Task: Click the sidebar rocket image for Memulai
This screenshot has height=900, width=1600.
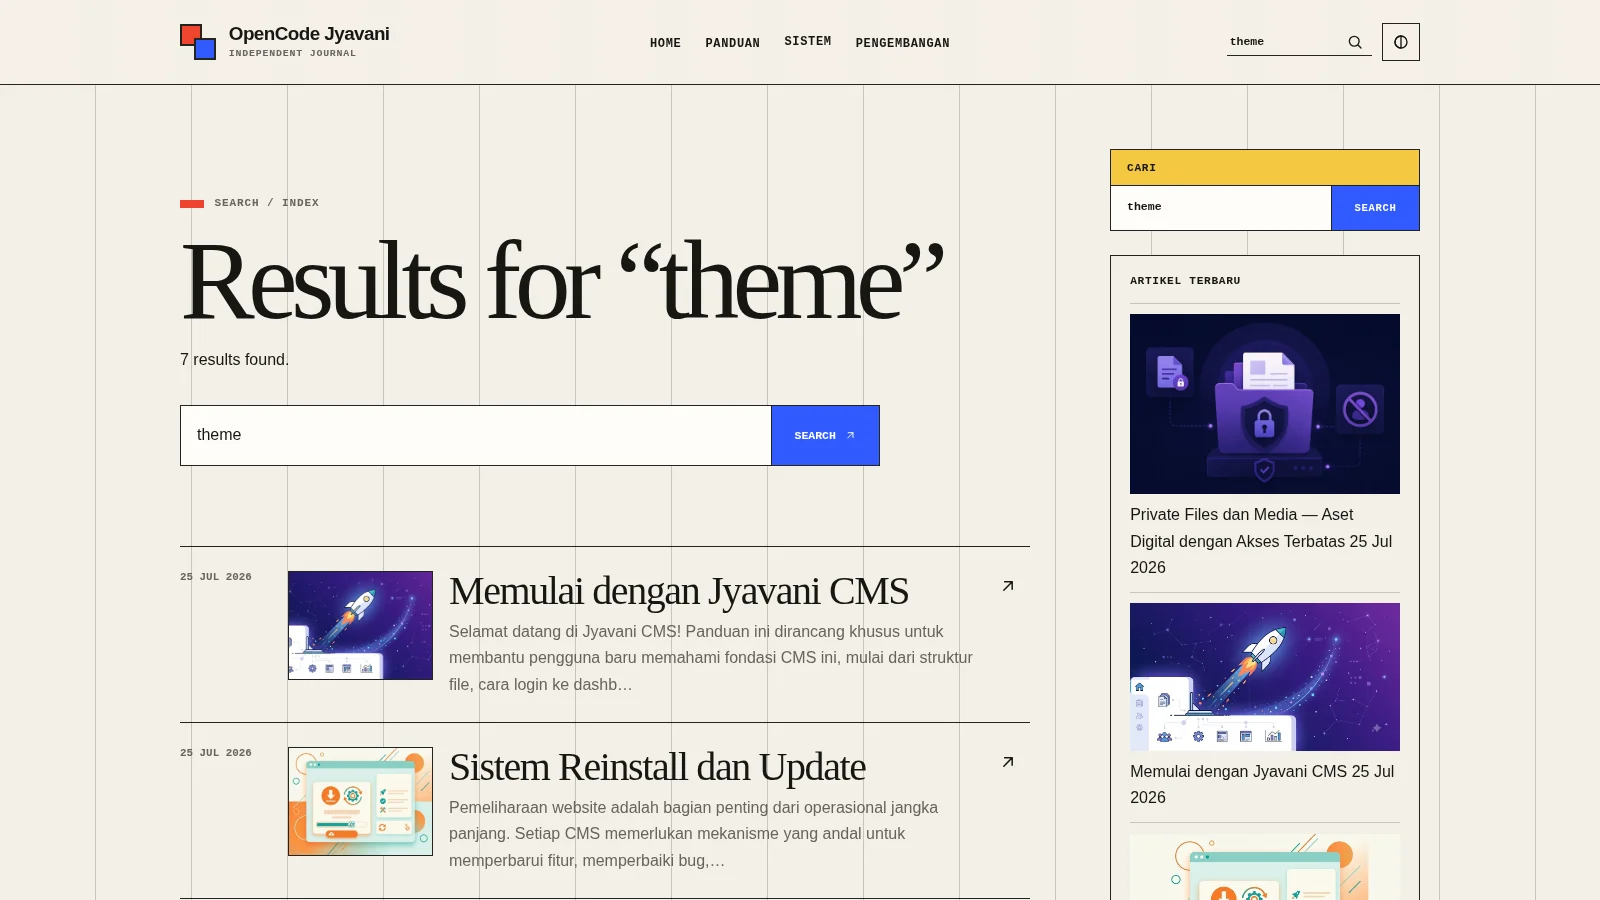Action: click(1265, 677)
